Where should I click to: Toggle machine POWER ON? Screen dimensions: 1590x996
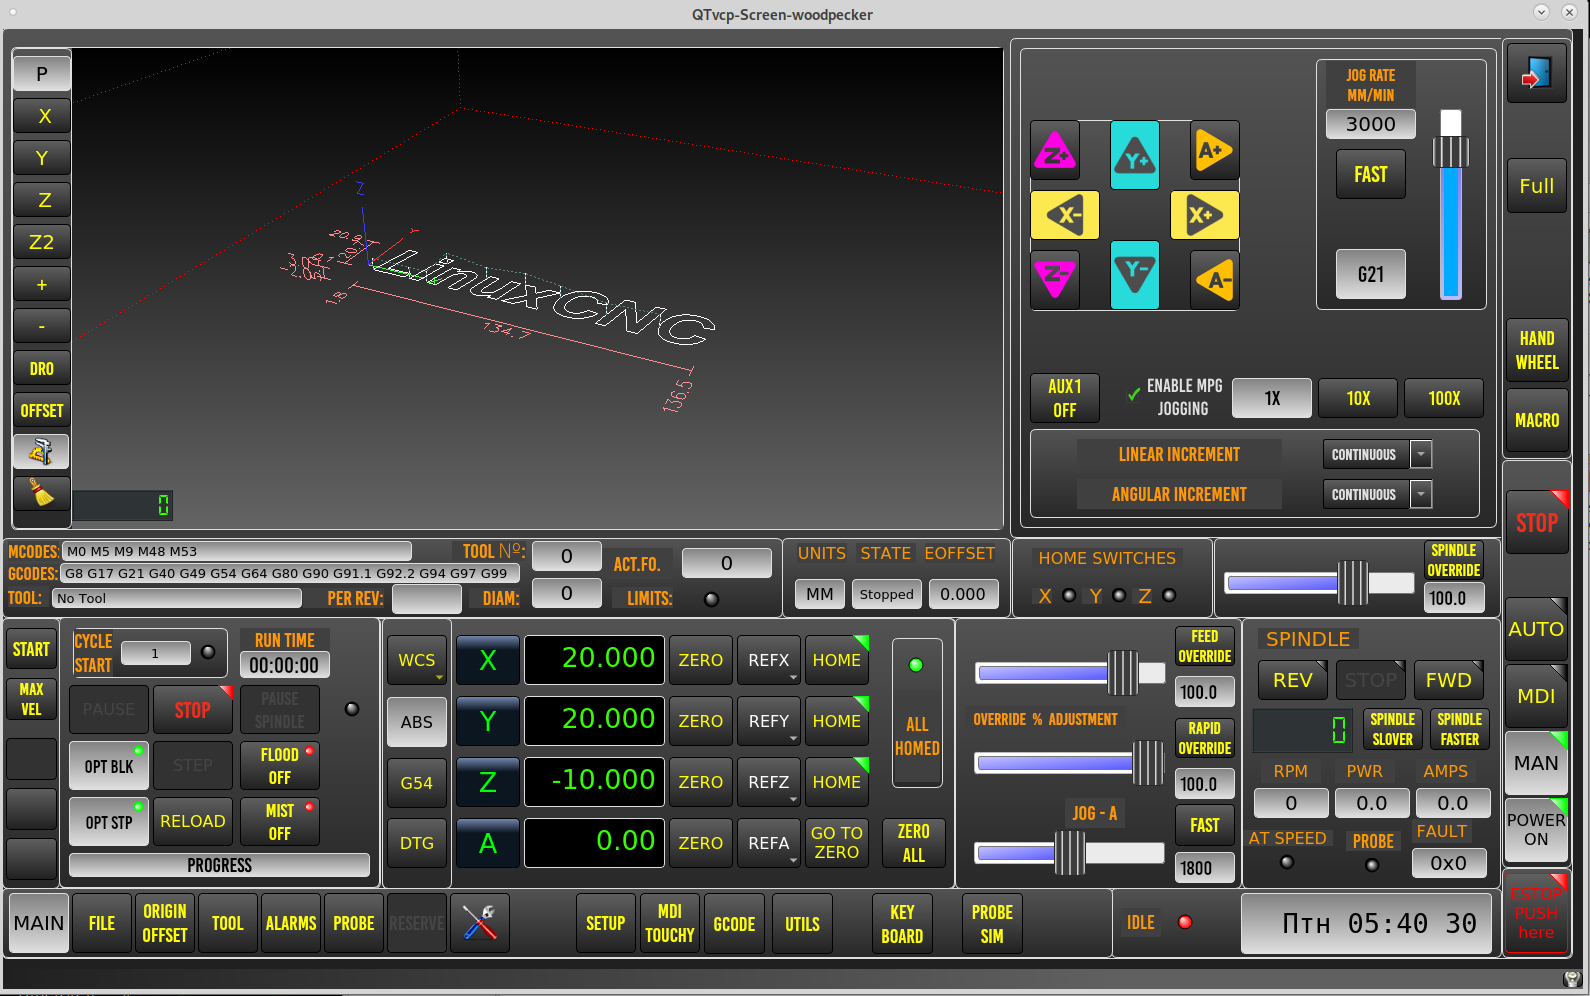coord(1536,829)
